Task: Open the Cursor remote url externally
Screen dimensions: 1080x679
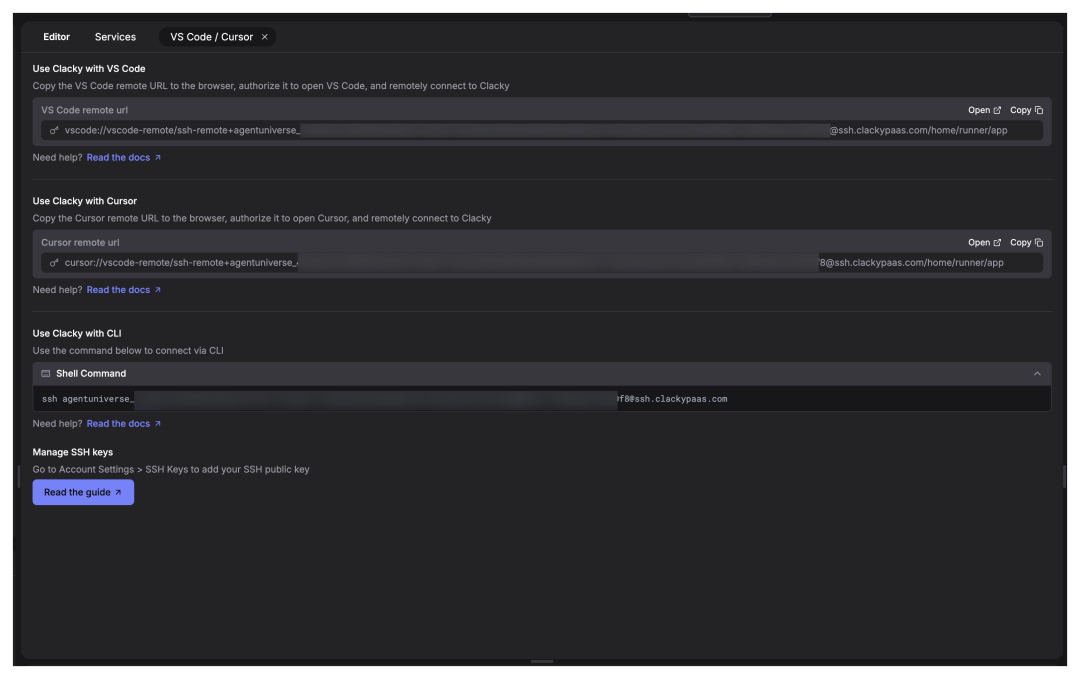Action: pyautogui.click(x=984, y=242)
